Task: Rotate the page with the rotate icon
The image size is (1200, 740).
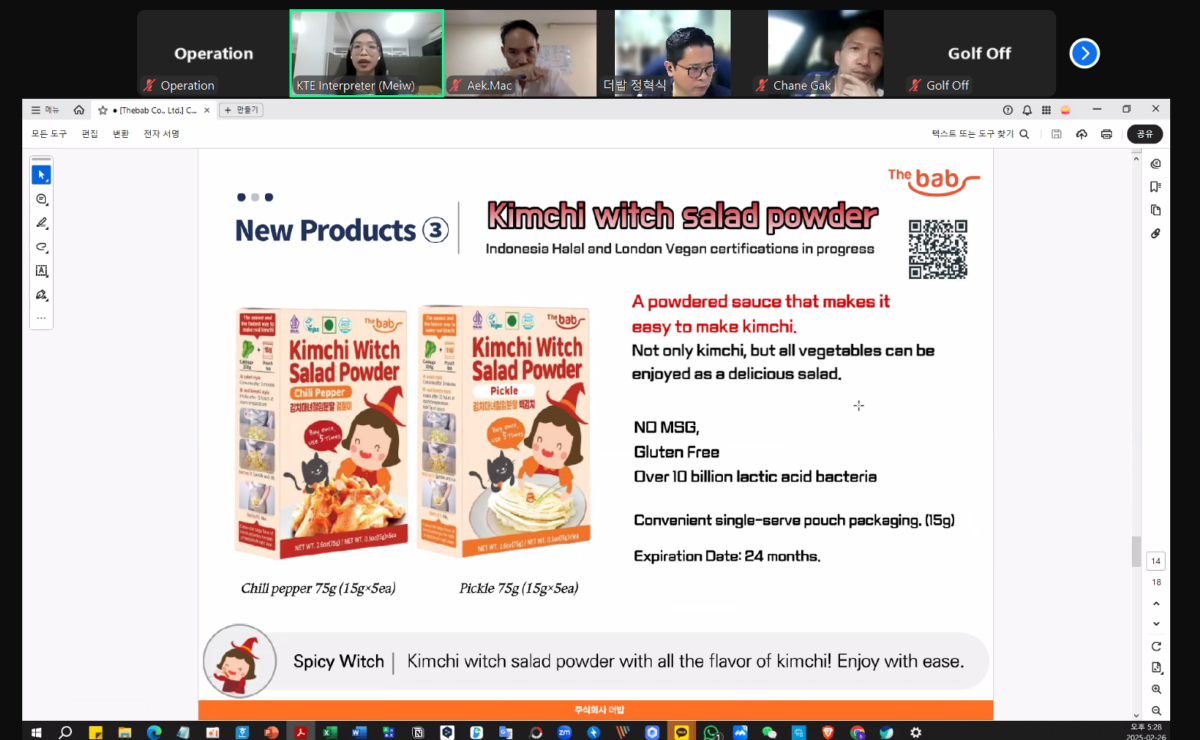Action: [x=1156, y=646]
